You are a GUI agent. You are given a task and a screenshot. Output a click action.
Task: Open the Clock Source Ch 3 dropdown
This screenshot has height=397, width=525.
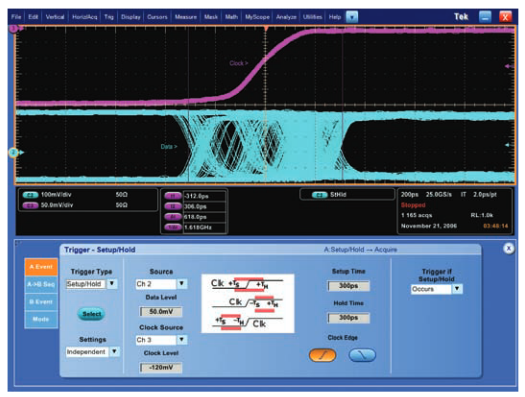click(181, 340)
